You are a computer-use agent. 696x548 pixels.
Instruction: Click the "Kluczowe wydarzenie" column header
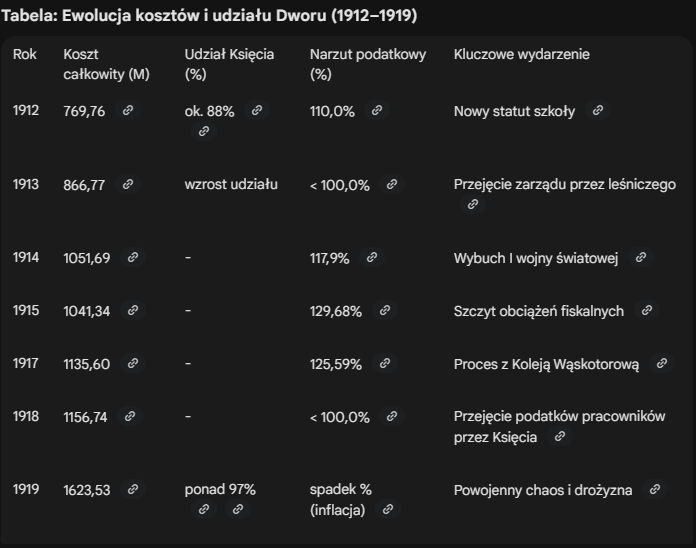521,54
